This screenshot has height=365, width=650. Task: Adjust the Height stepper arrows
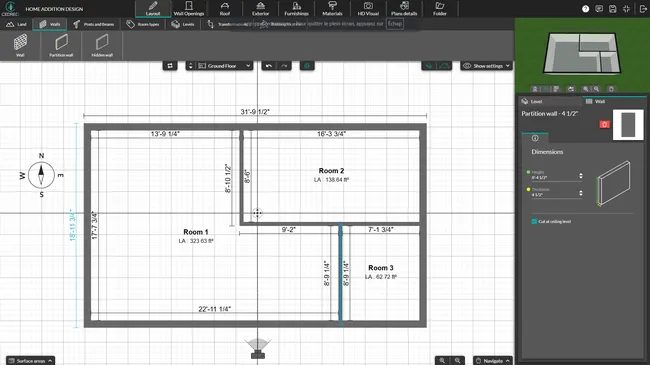point(581,176)
